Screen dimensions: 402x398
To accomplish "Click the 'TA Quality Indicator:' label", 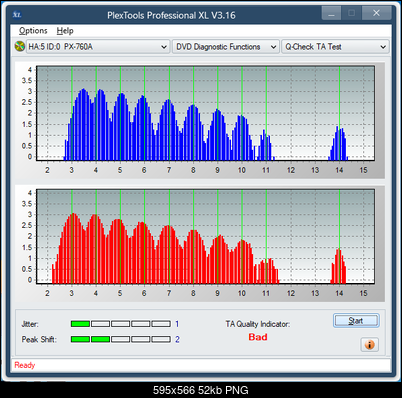I will [258, 324].
